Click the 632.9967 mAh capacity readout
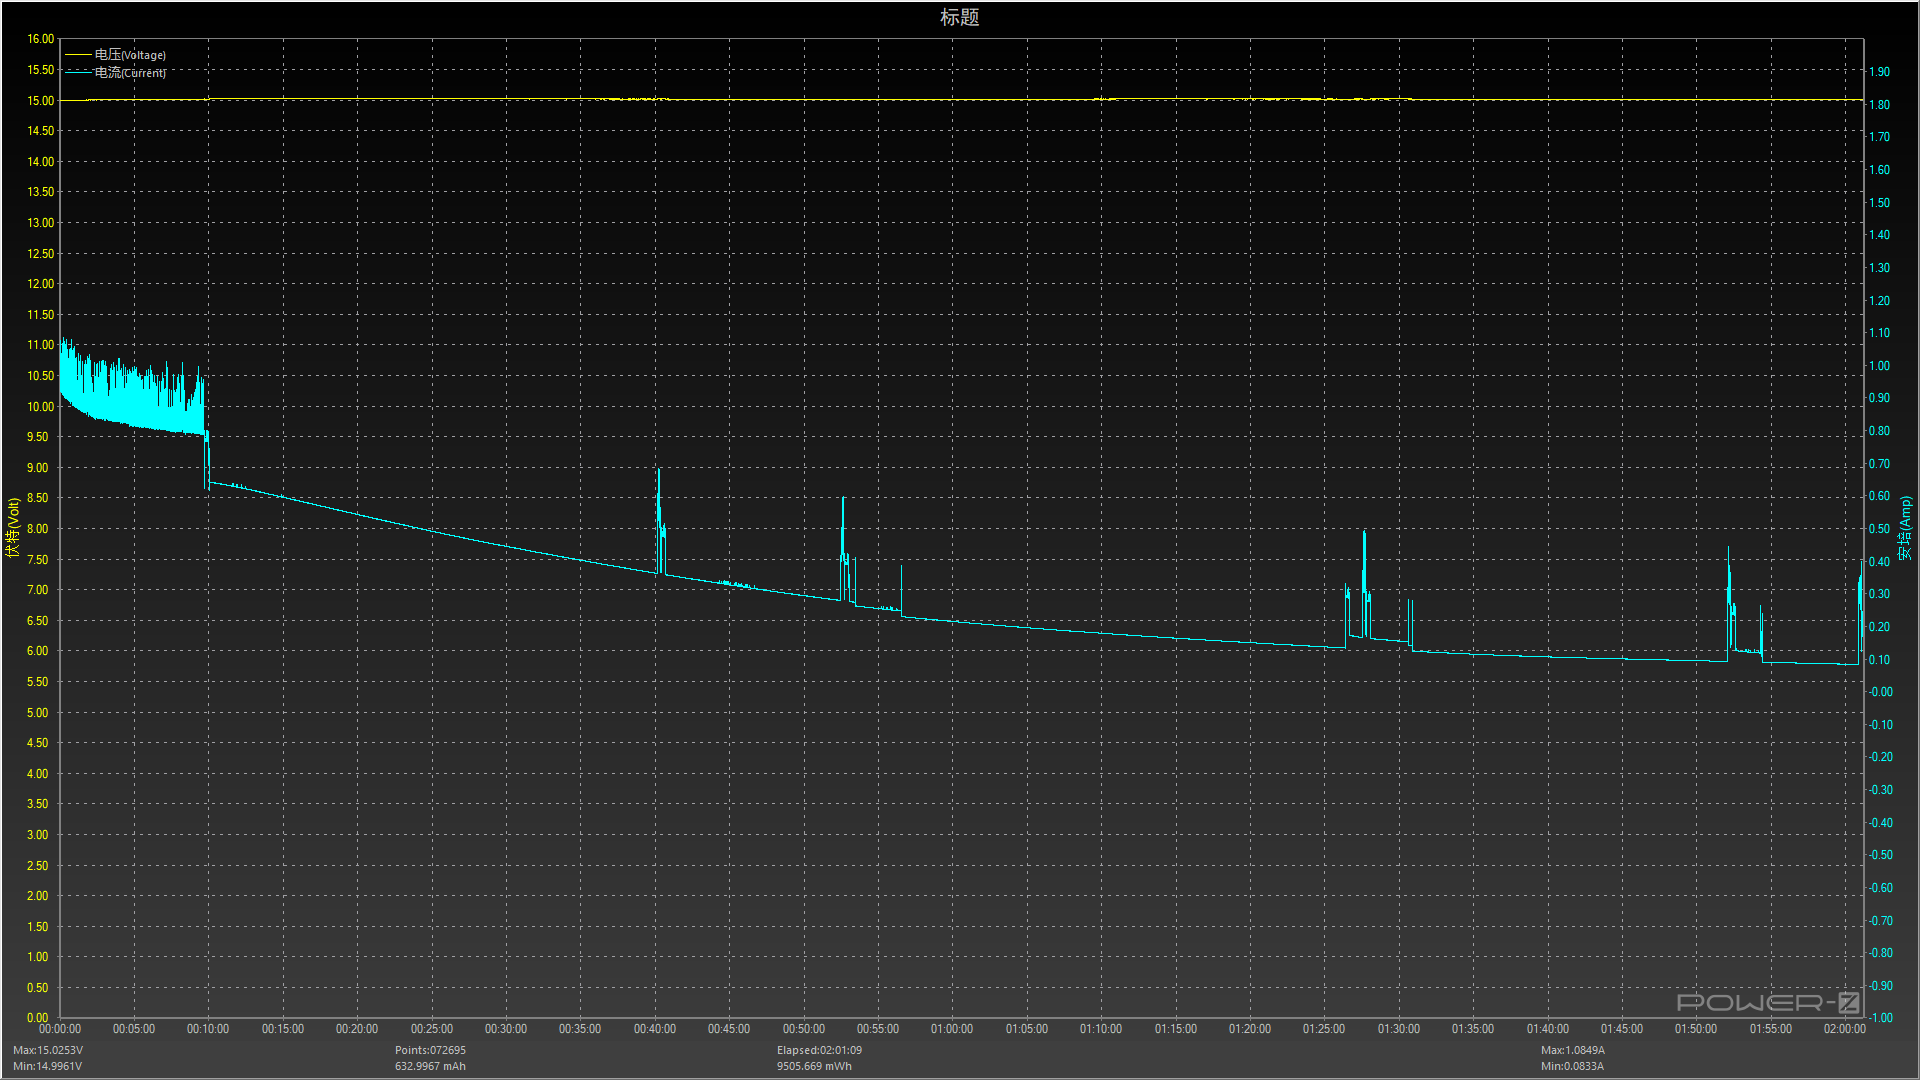 (430, 1066)
